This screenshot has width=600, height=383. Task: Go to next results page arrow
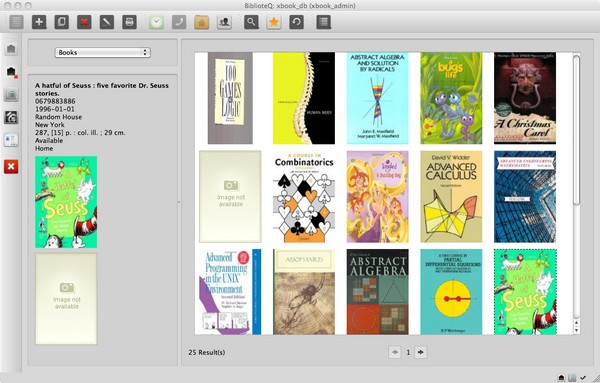pyautogui.click(x=421, y=352)
